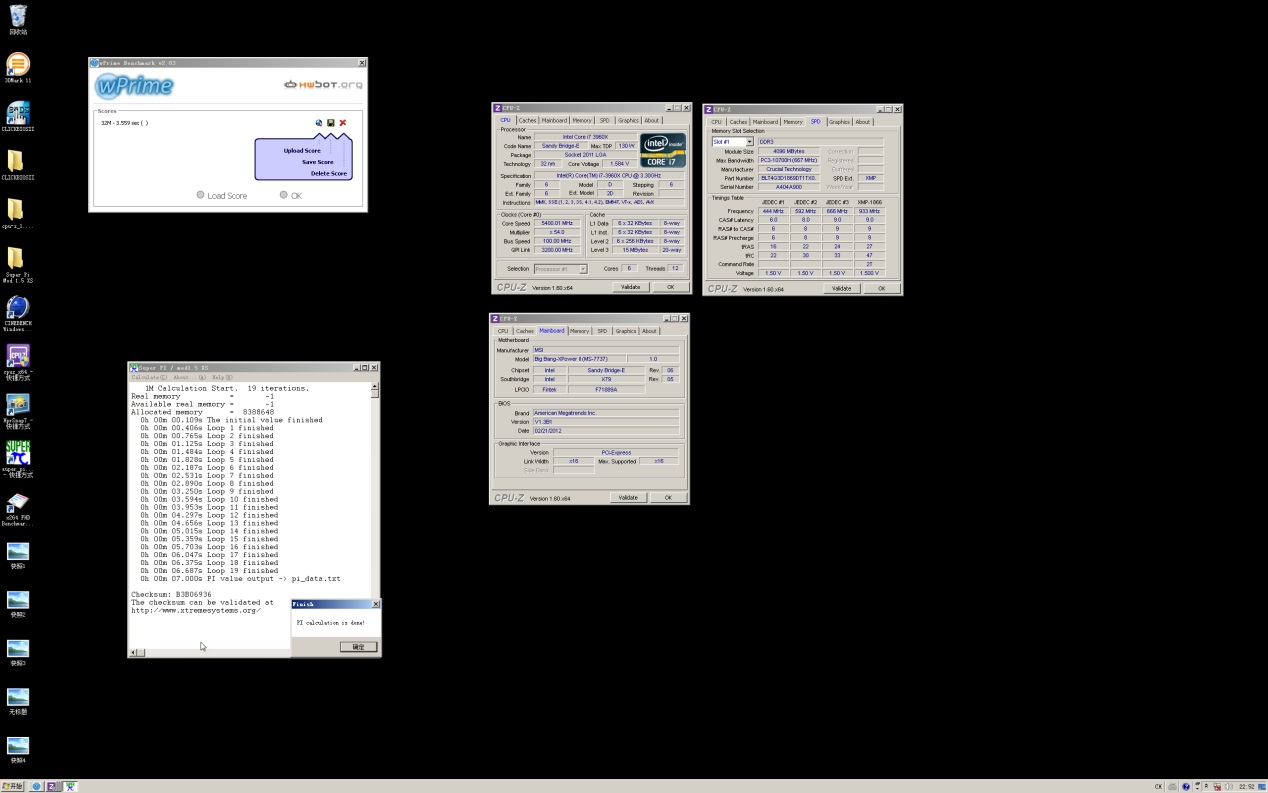This screenshot has width=1268, height=793.
Task: Click the browser quick launch icon in taskbar
Action: tap(37, 786)
